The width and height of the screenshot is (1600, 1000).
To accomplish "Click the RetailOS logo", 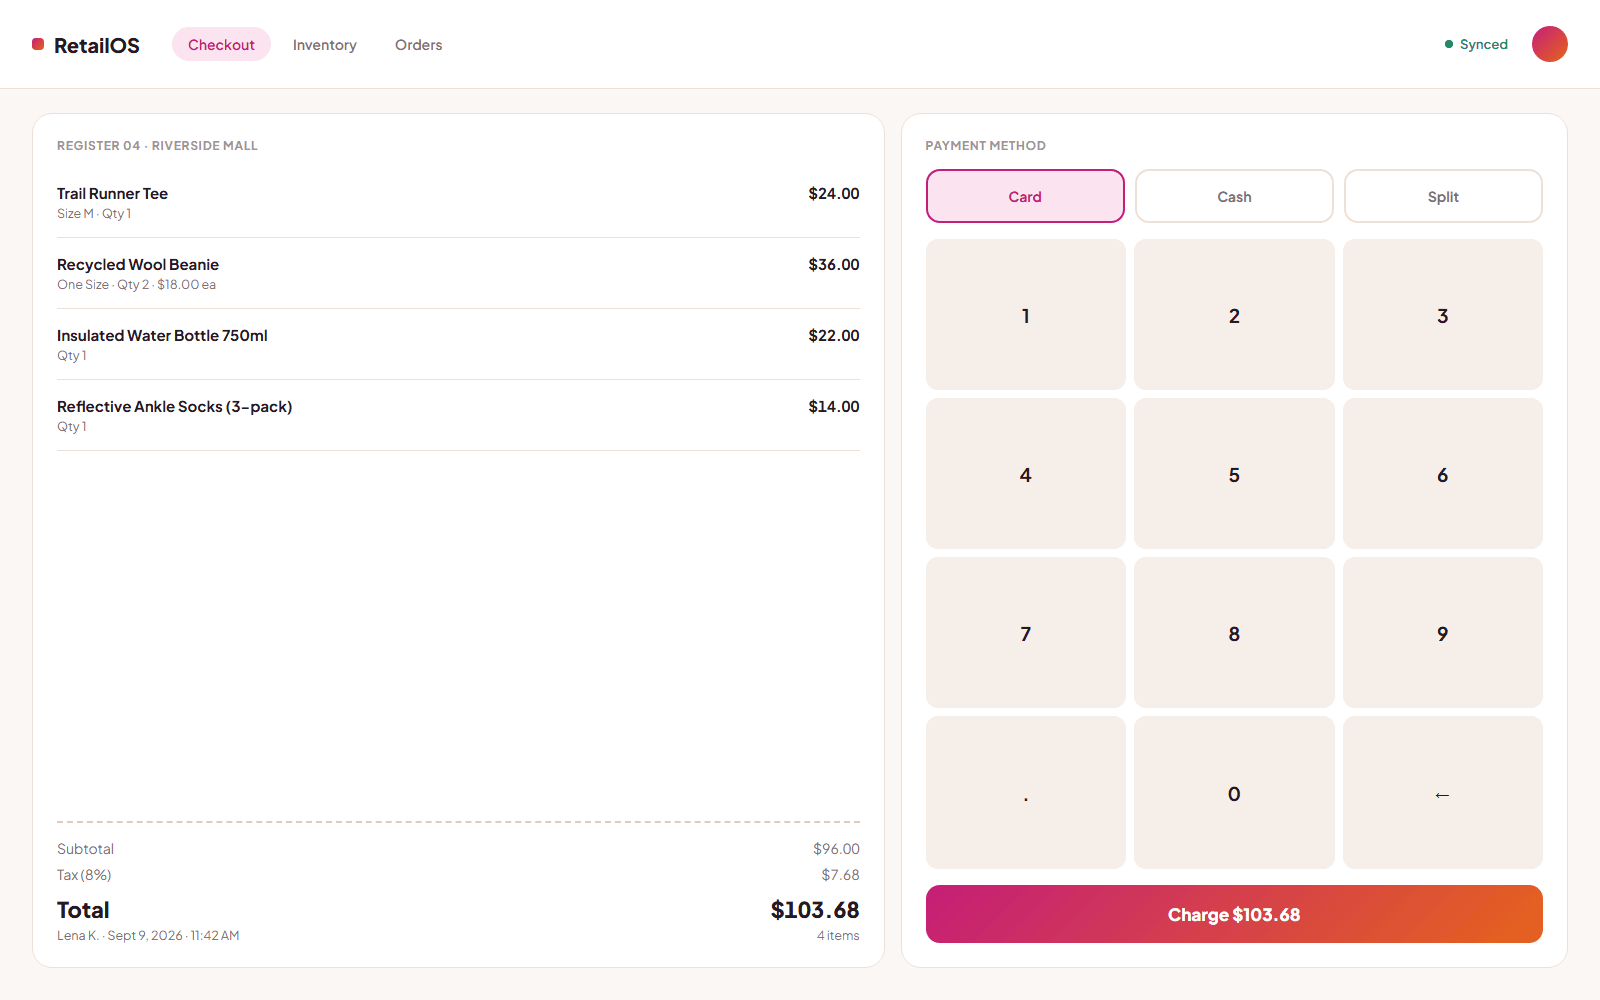I will (x=86, y=45).
